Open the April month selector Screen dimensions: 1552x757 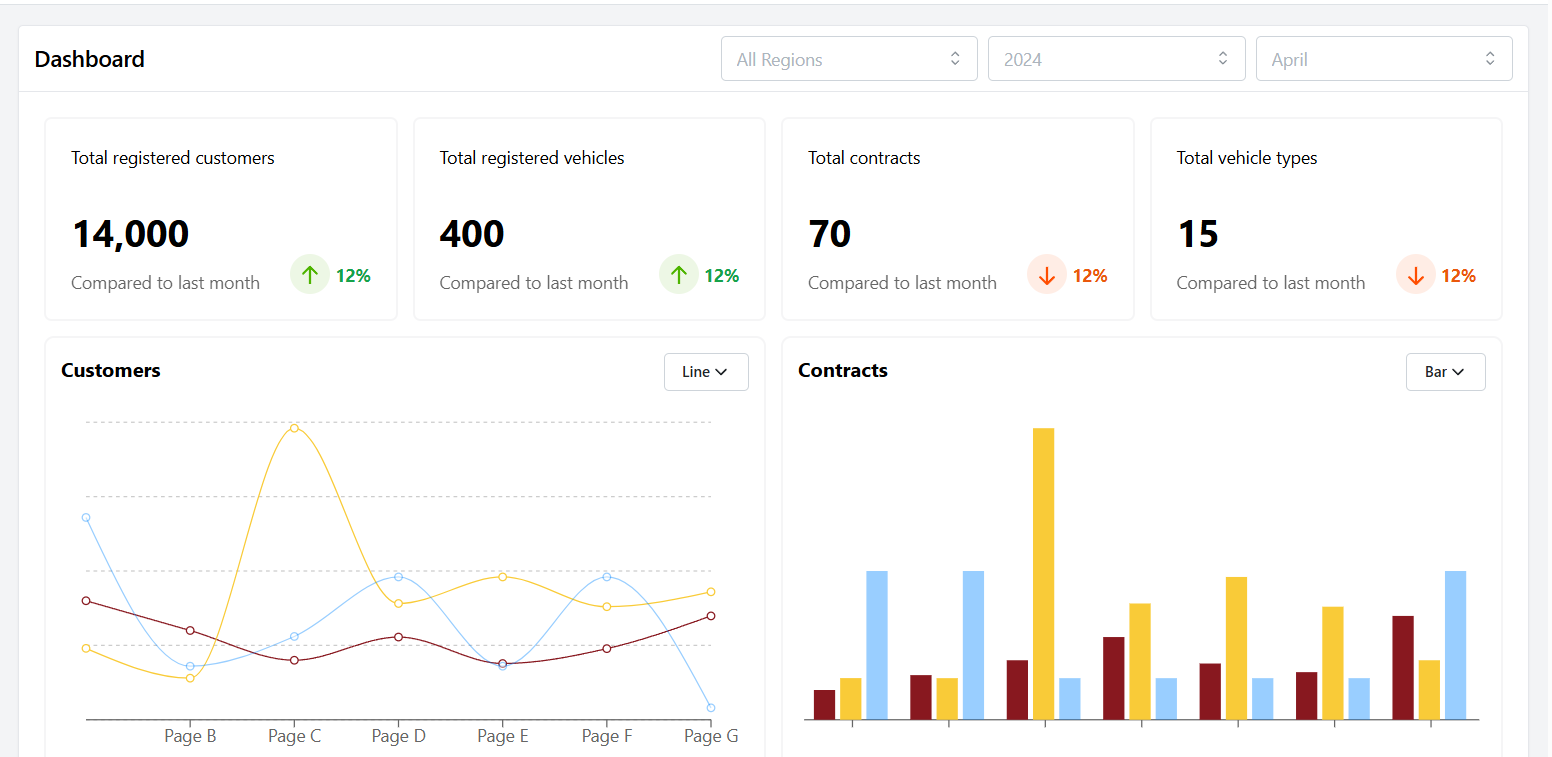click(1384, 58)
